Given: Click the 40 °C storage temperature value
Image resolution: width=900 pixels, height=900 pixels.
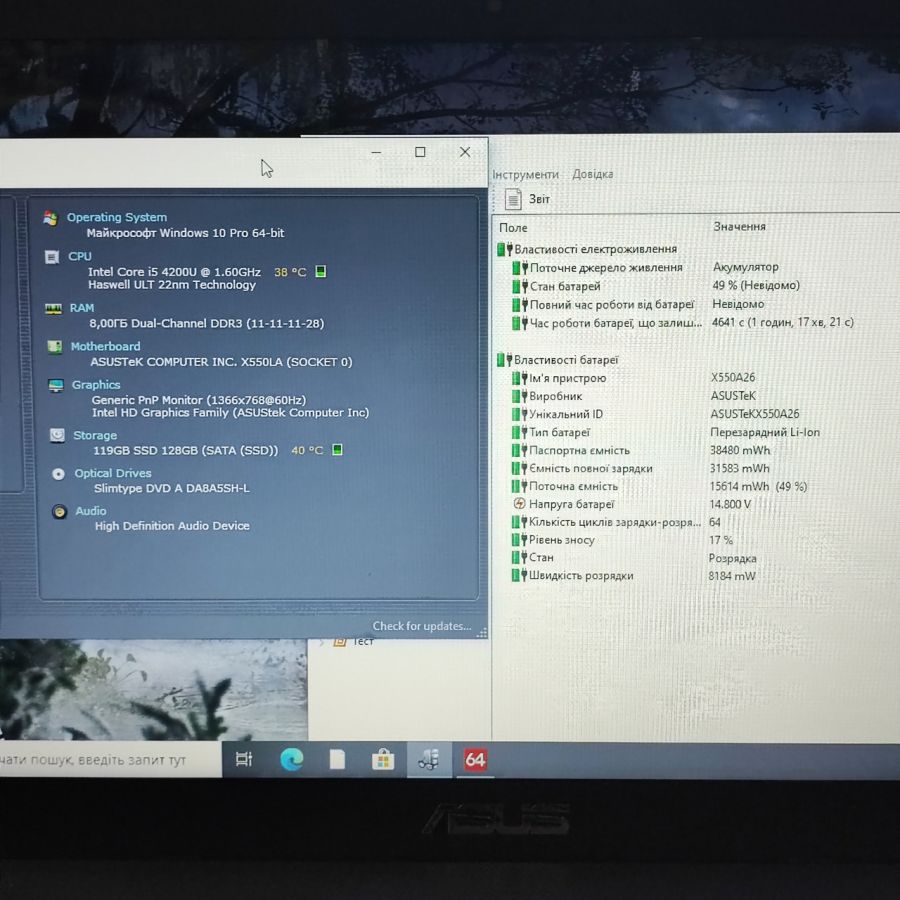Looking at the screenshot, I should tap(307, 451).
